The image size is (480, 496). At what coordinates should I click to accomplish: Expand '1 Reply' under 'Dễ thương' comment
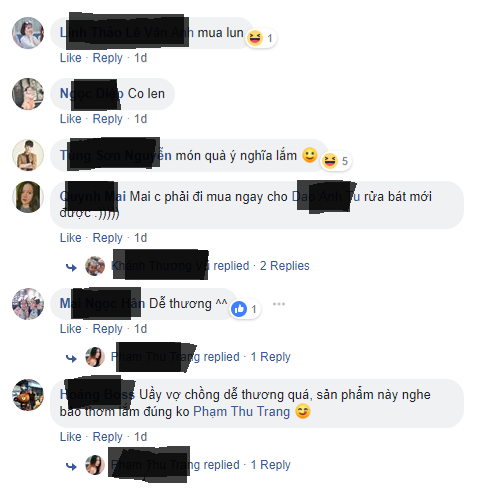(270, 357)
